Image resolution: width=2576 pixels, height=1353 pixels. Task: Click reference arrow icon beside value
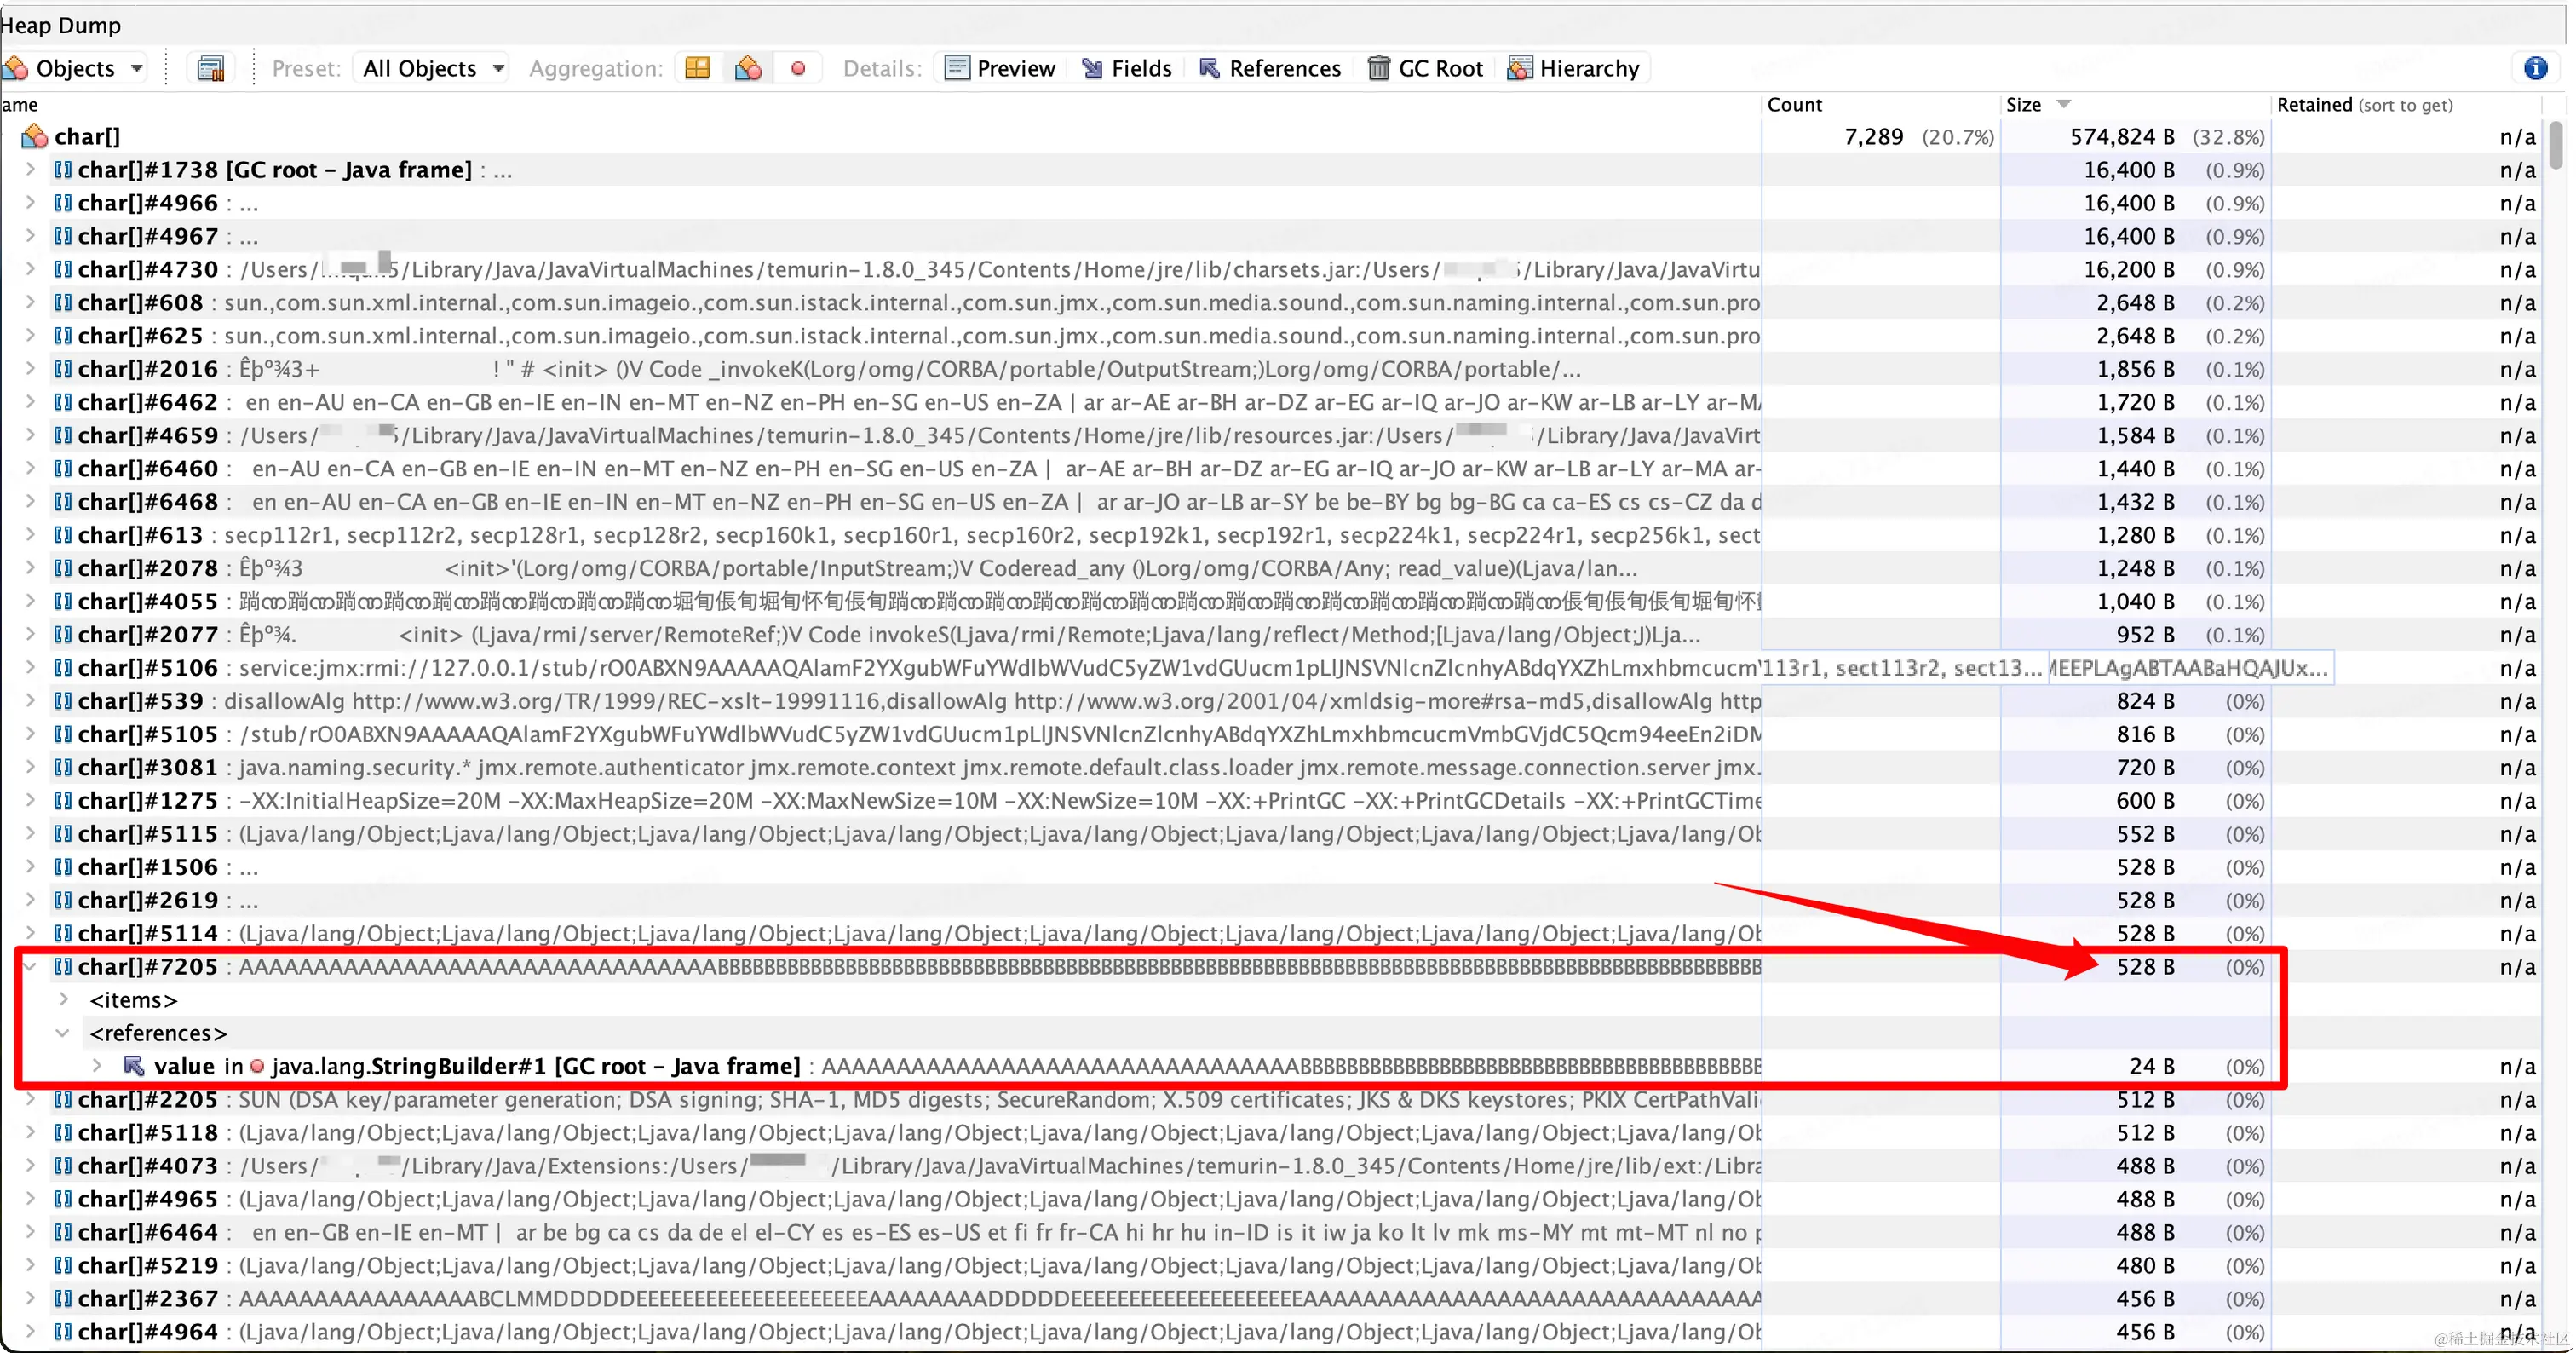133,1066
